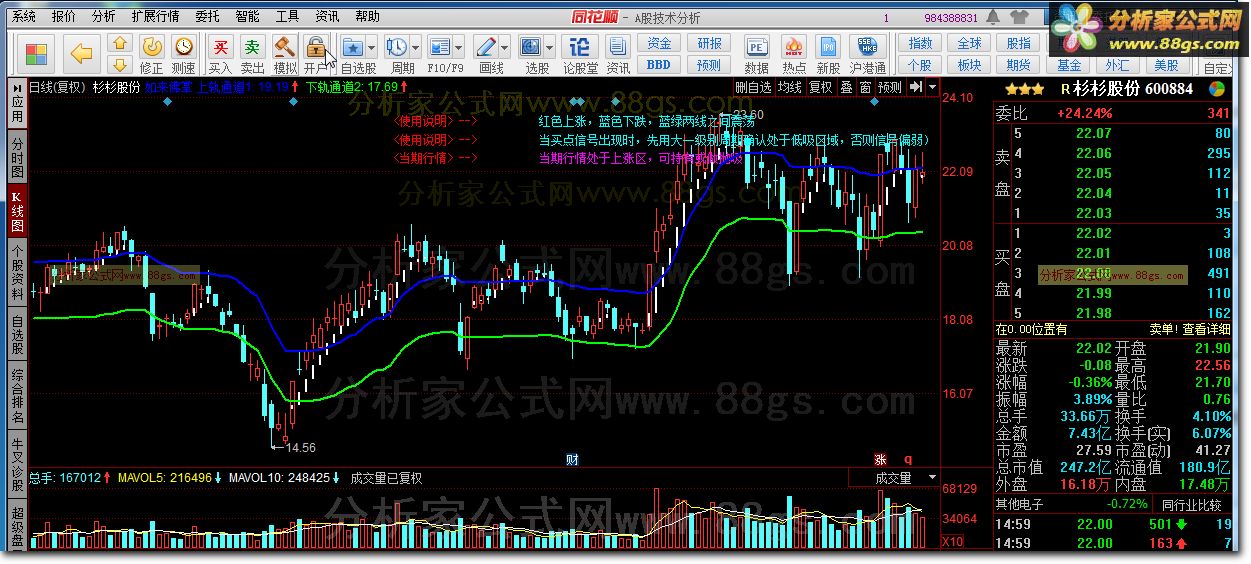Click the 研报 research report button
This screenshot has height=564, width=1251.
(709, 44)
